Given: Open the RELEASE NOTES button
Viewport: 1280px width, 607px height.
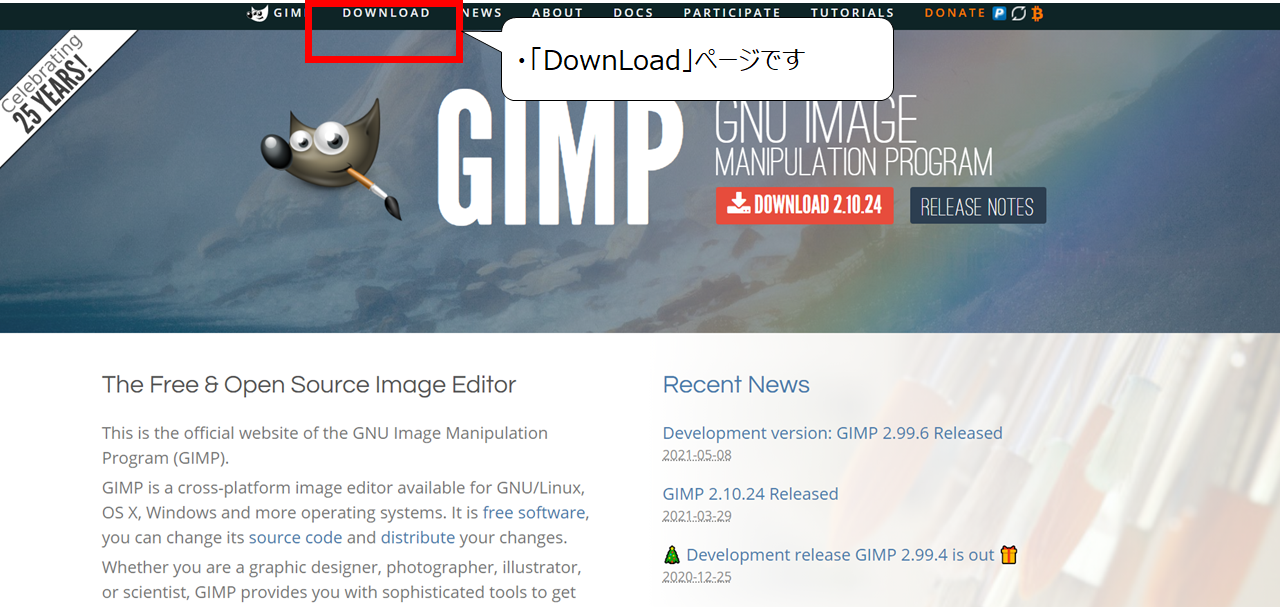Looking at the screenshot, I should [977, 206].
